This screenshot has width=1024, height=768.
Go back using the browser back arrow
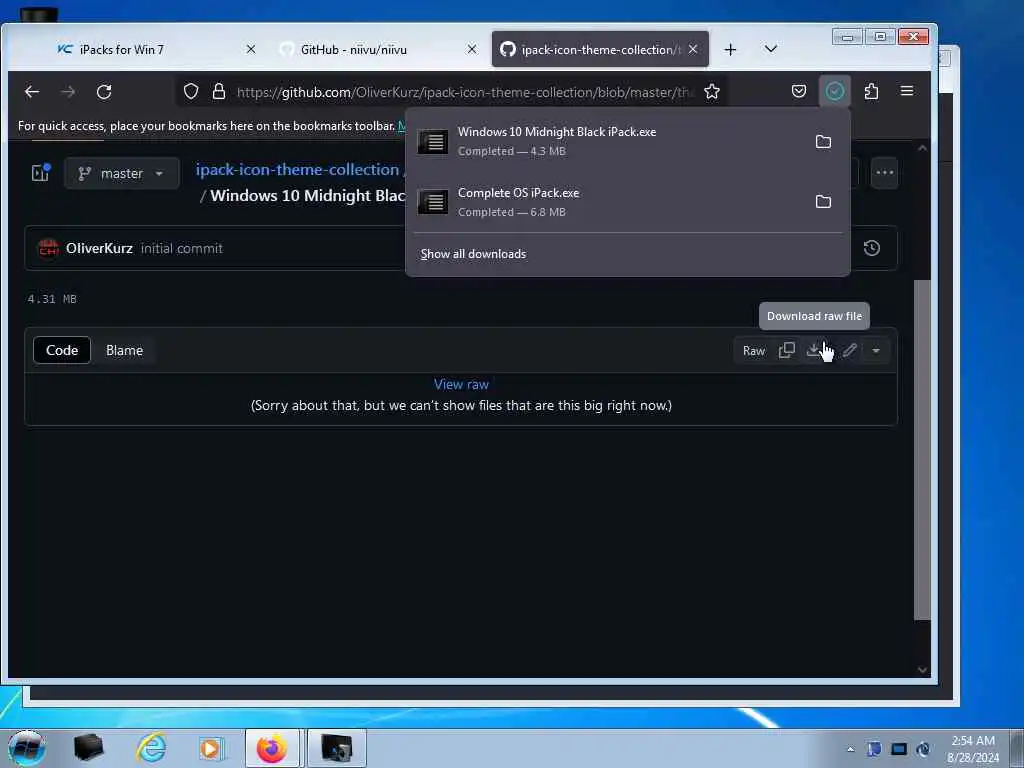[x=32, y=92]
